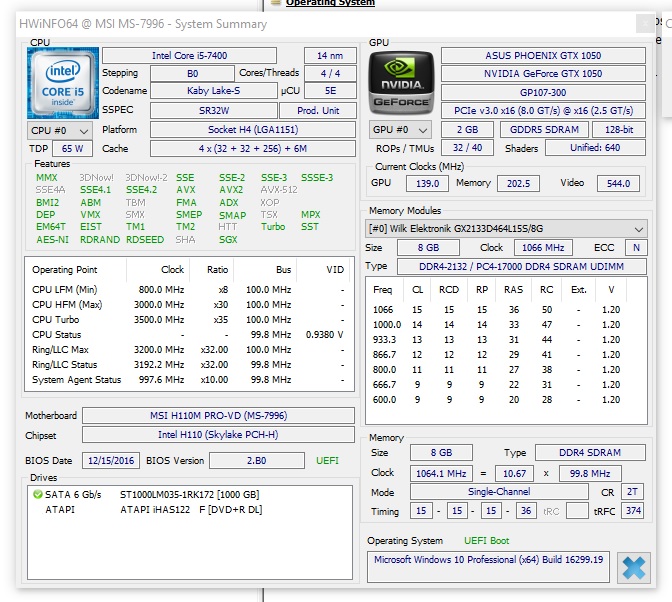Click the 0.9380 V VID value
Screen dimensions: 672x602
(324, 335)
